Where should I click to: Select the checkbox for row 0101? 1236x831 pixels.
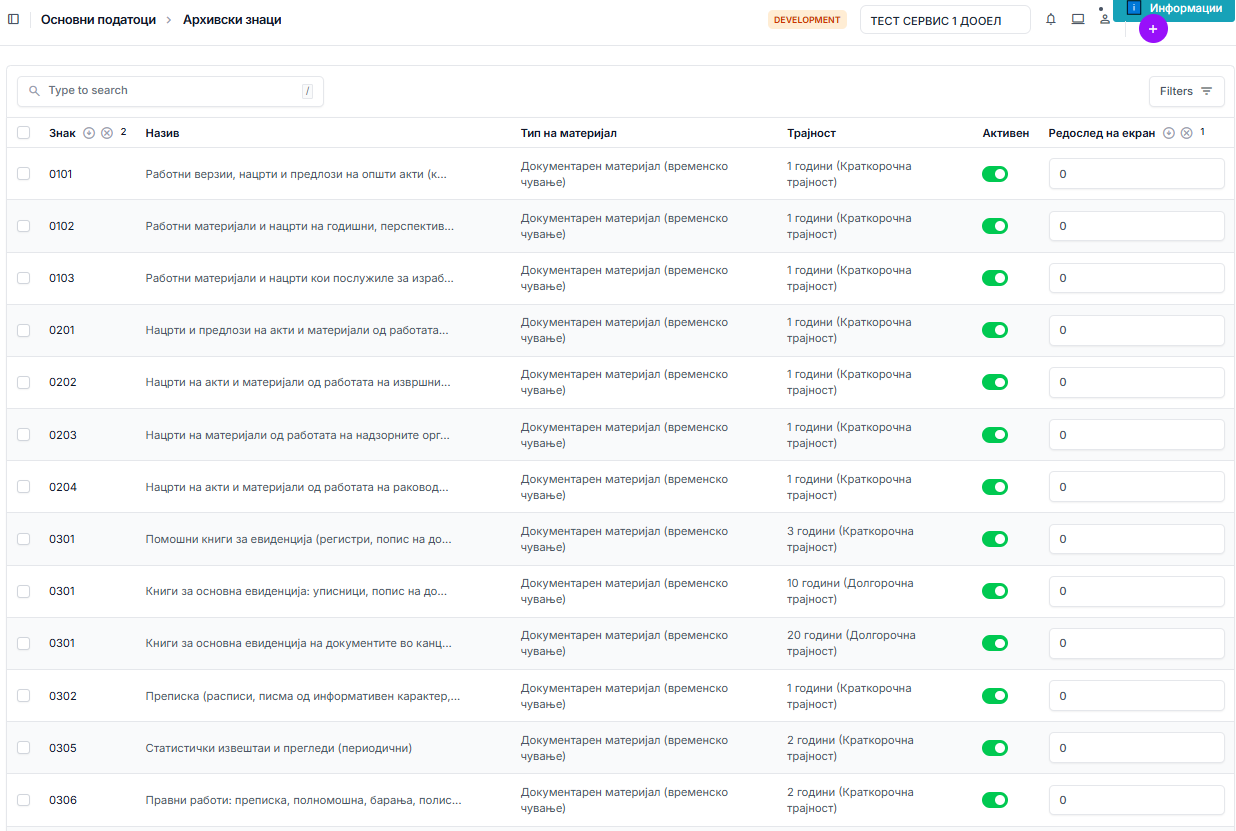[x=24, y=174]
